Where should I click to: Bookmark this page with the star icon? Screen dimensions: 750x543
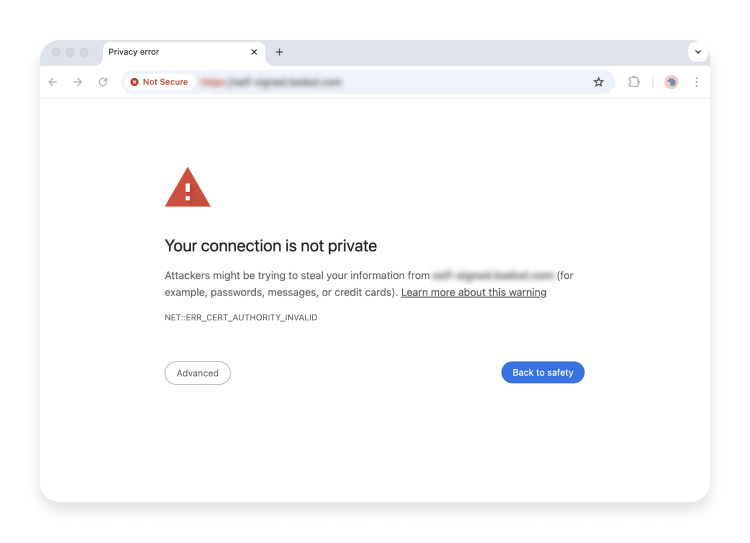599,82
